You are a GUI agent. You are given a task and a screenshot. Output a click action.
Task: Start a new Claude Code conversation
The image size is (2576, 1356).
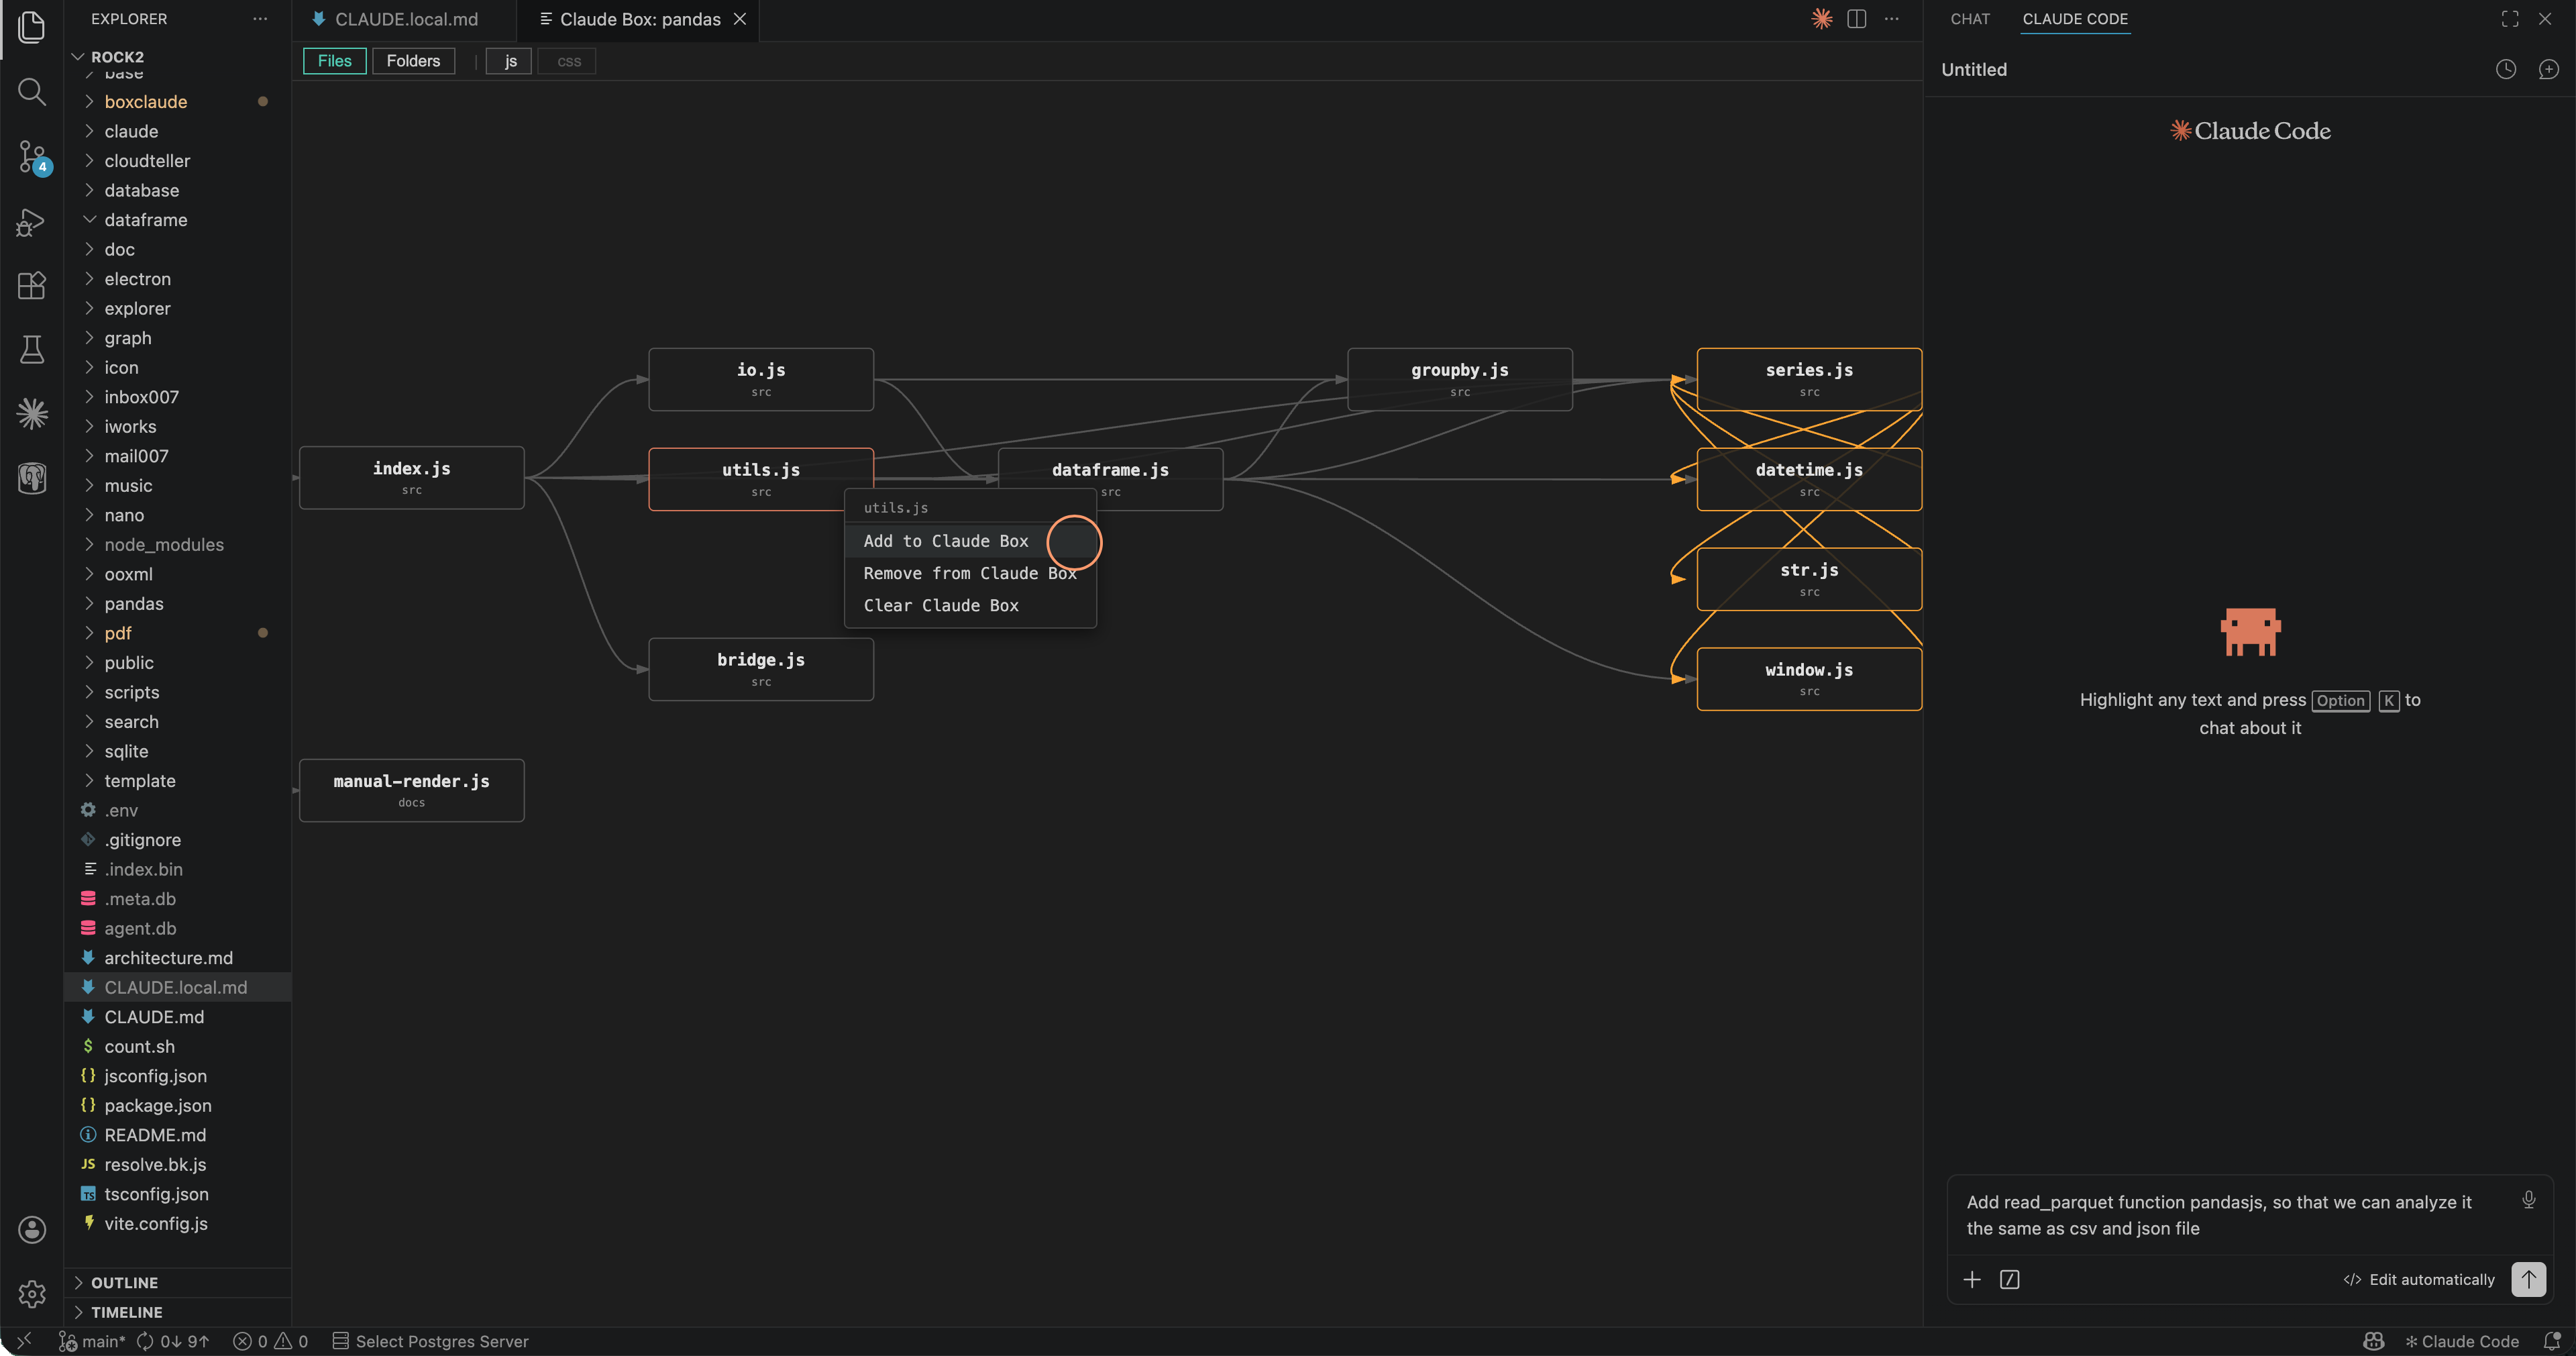pyautogui.click(x=2548, y=69)
